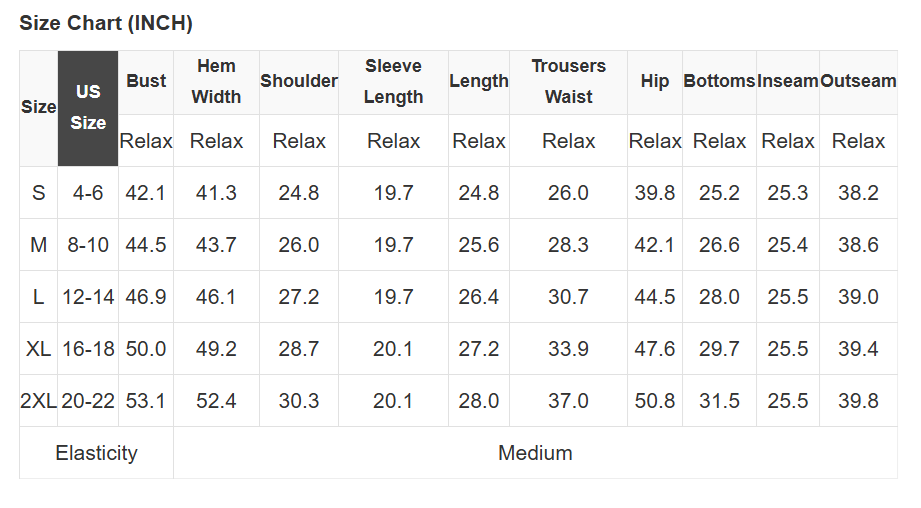Click the Sleeve Length column header
The height and width of the screenshot is (508, 921).
(393, 81)
